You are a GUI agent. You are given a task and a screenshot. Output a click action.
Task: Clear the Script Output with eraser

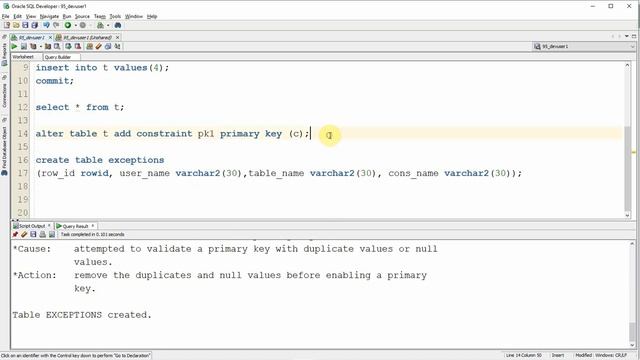24,234
